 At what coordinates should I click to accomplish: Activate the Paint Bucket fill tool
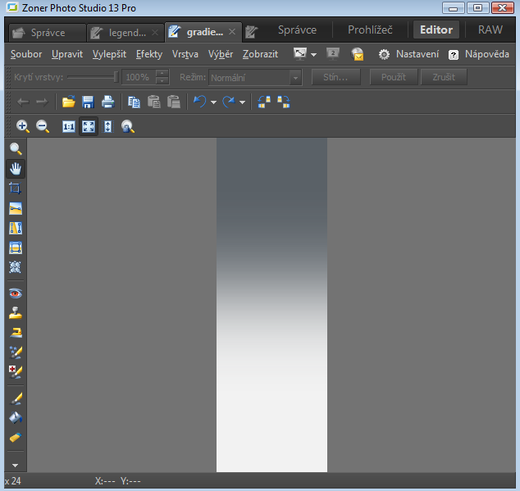tap(15, 418)
